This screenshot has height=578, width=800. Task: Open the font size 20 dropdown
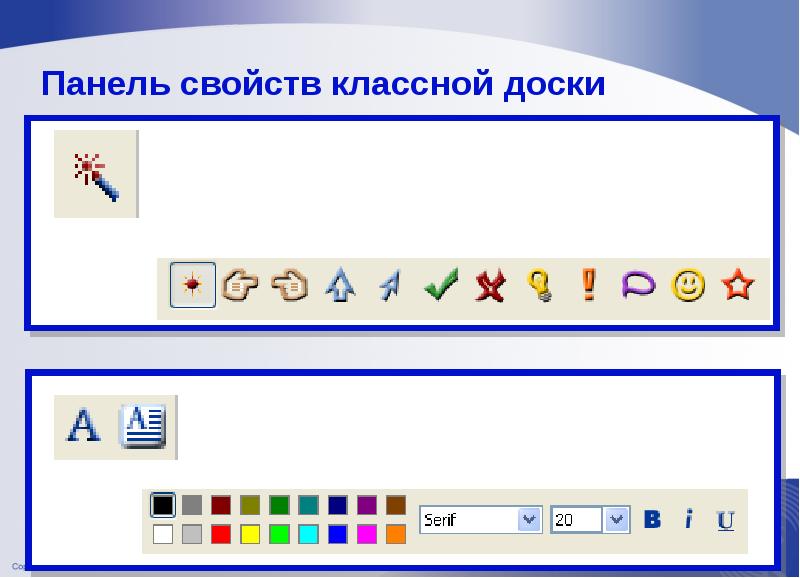[616, 520]
